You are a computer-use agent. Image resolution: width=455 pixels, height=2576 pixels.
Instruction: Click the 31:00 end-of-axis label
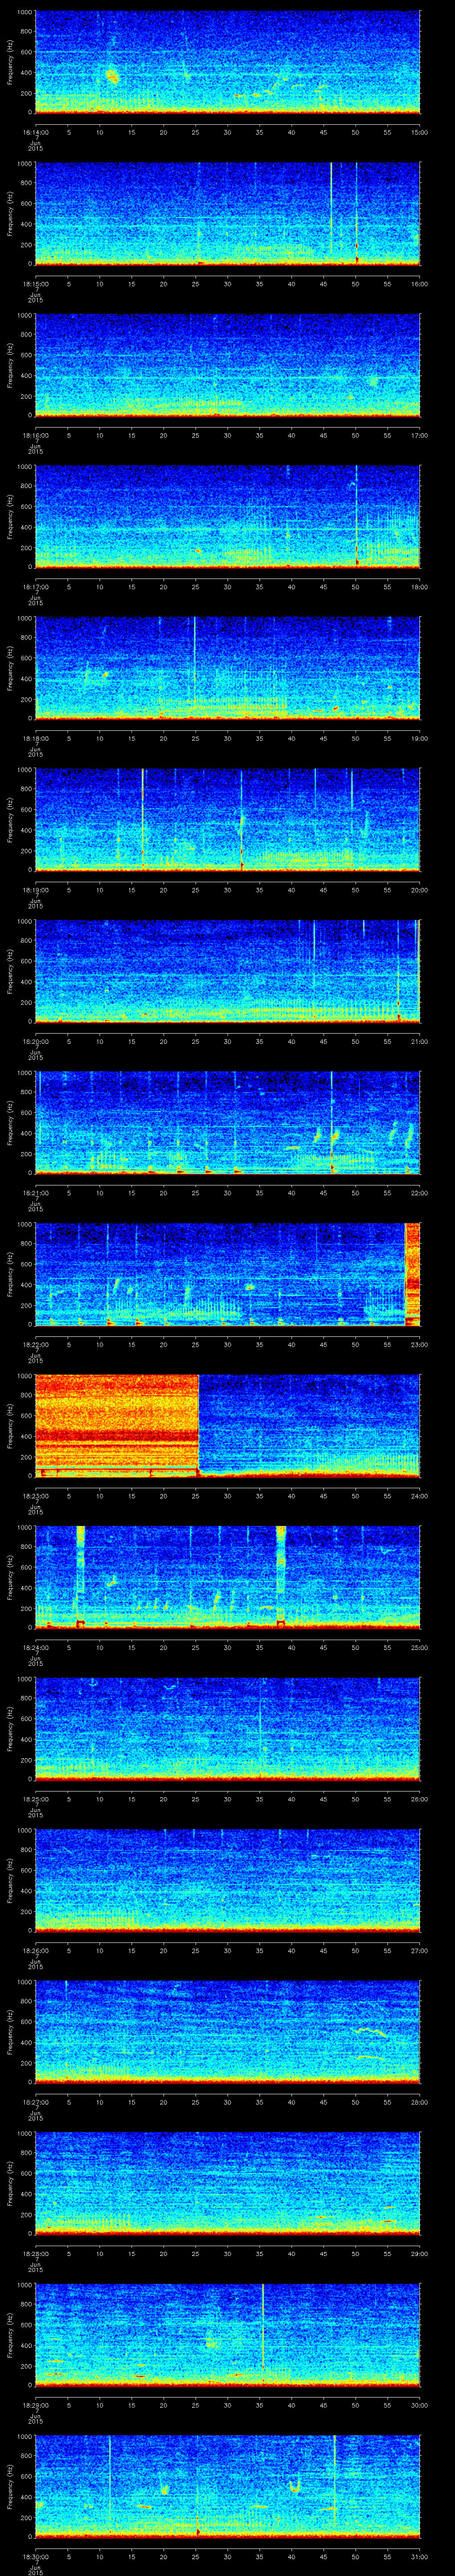point(419,2556)
